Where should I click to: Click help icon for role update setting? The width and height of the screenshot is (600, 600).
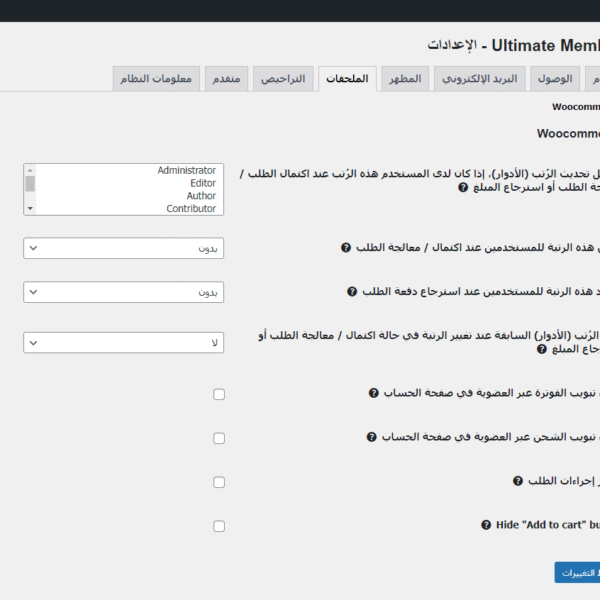463,188
